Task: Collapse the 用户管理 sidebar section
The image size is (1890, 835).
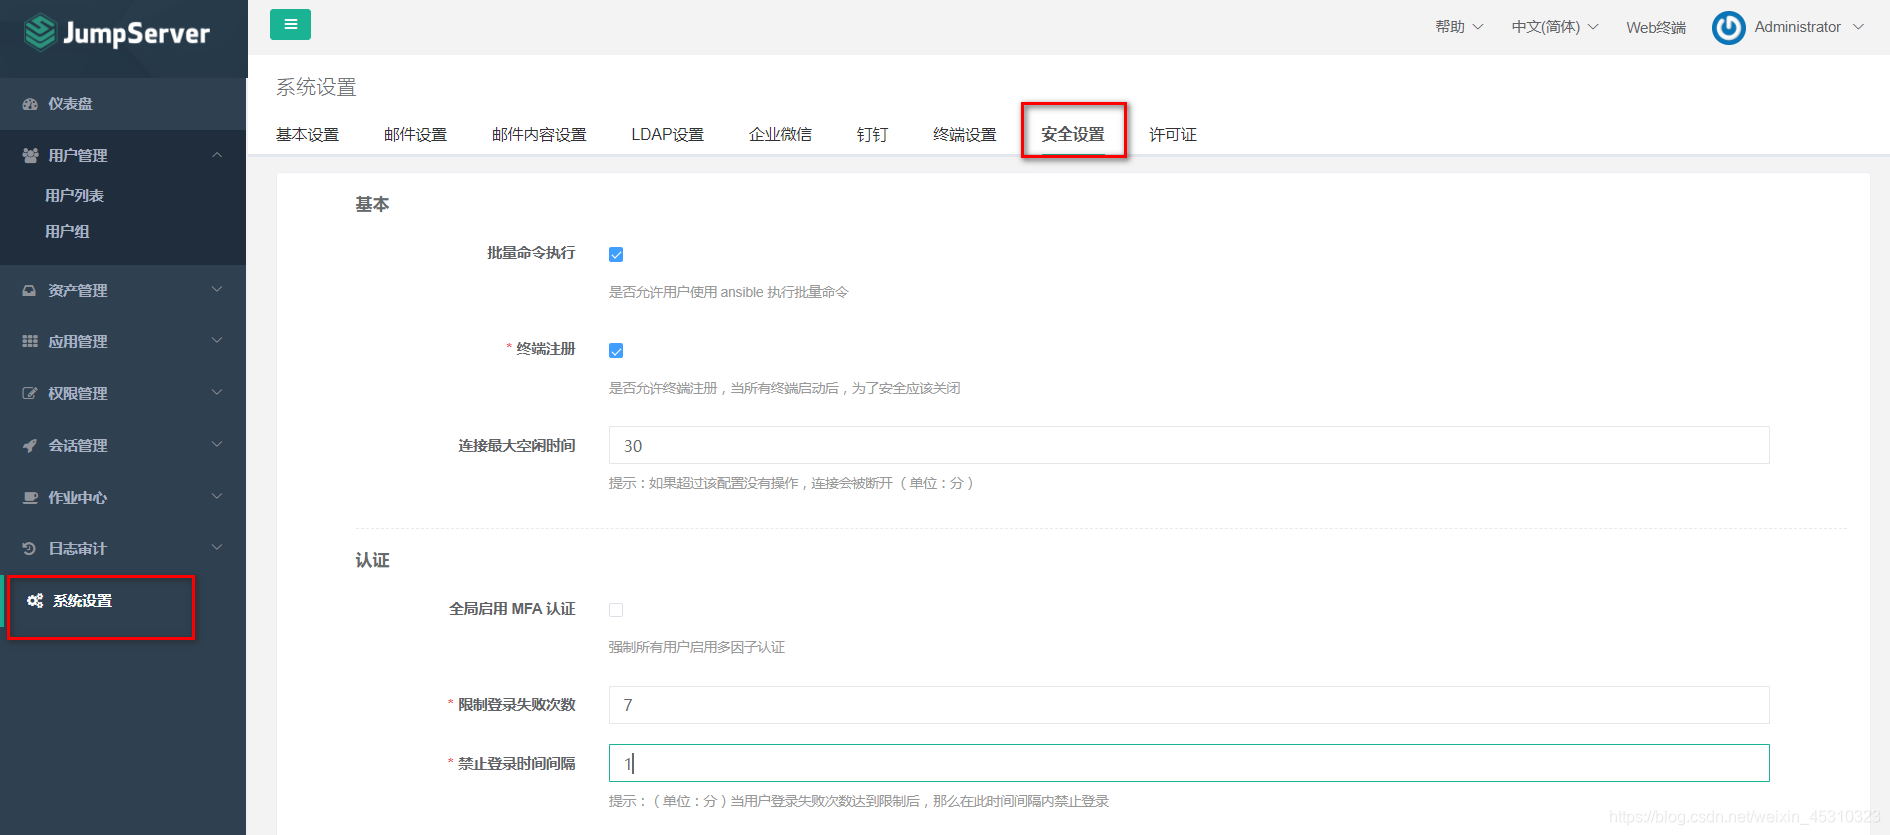Action: 123,155
